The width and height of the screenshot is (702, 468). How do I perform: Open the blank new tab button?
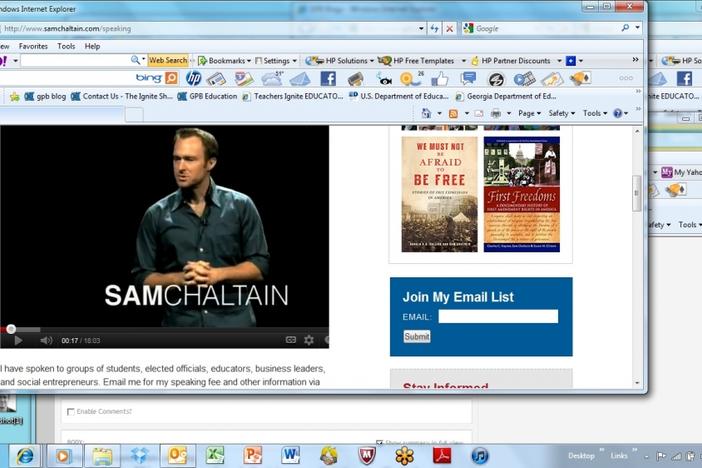(134, 115)
